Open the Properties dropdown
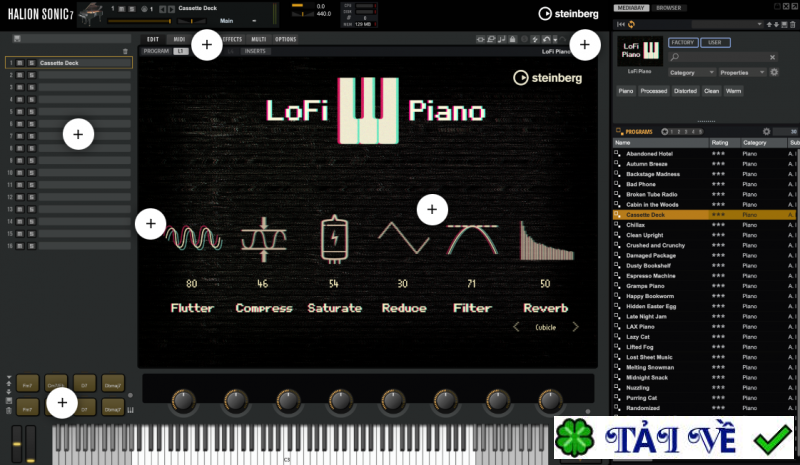 point(742,72)
